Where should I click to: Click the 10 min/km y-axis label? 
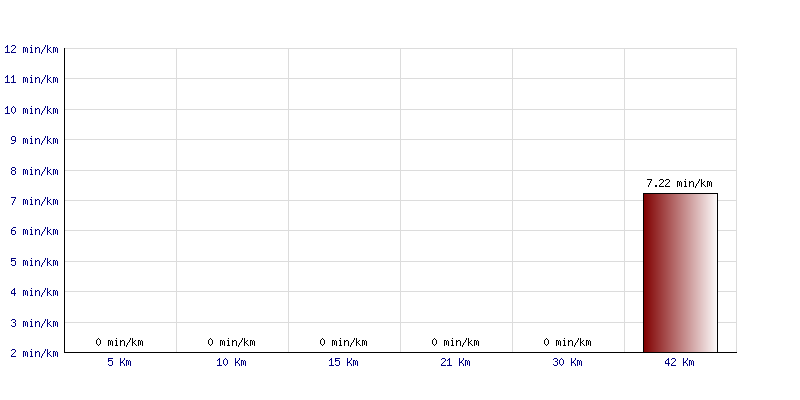tap(31, 110)
